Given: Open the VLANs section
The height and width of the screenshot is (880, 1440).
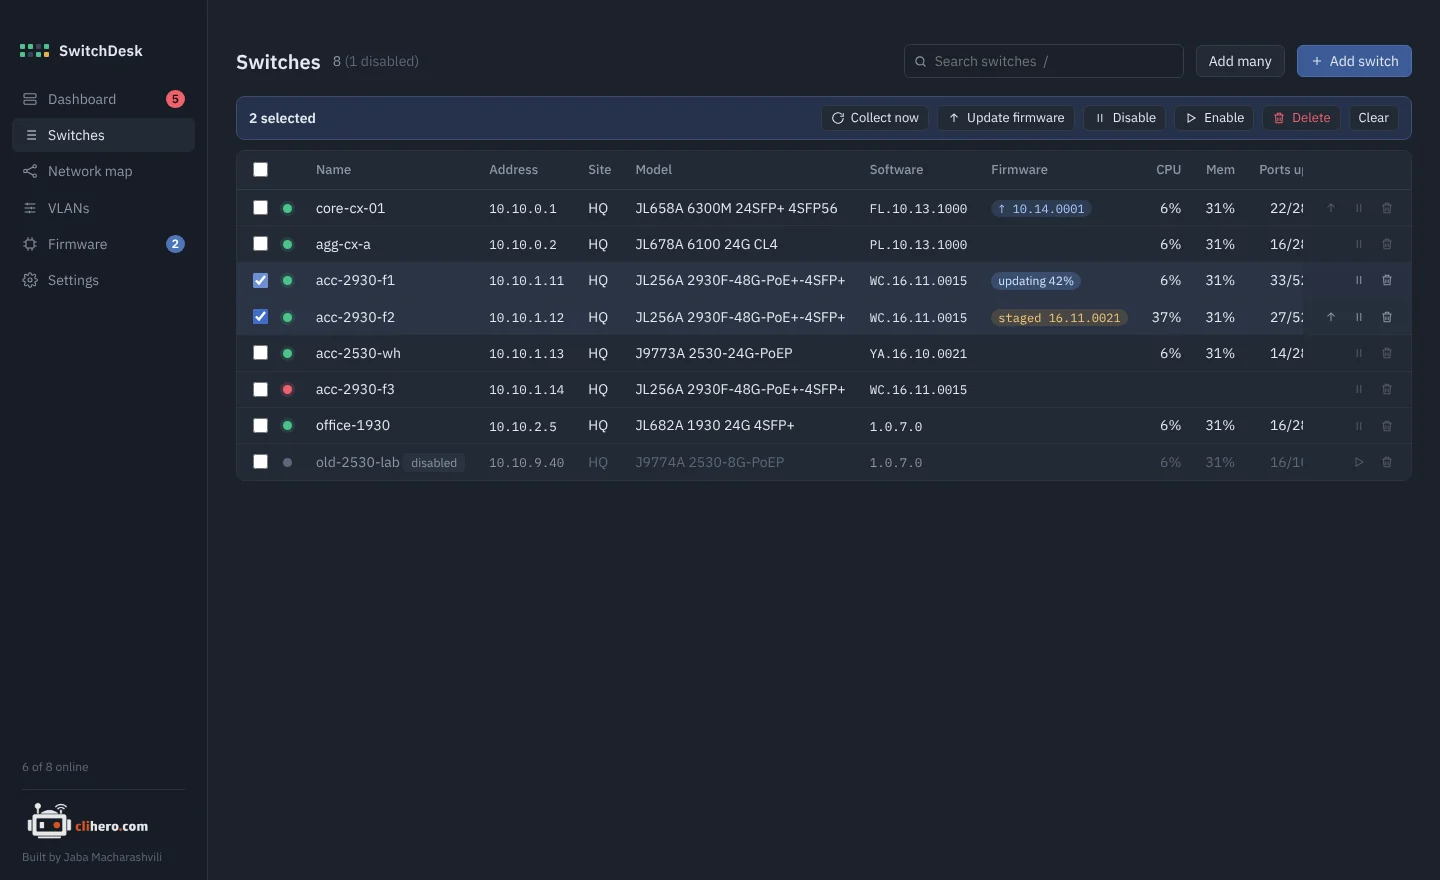Looking at the screenshot, I should pos(103,208).
